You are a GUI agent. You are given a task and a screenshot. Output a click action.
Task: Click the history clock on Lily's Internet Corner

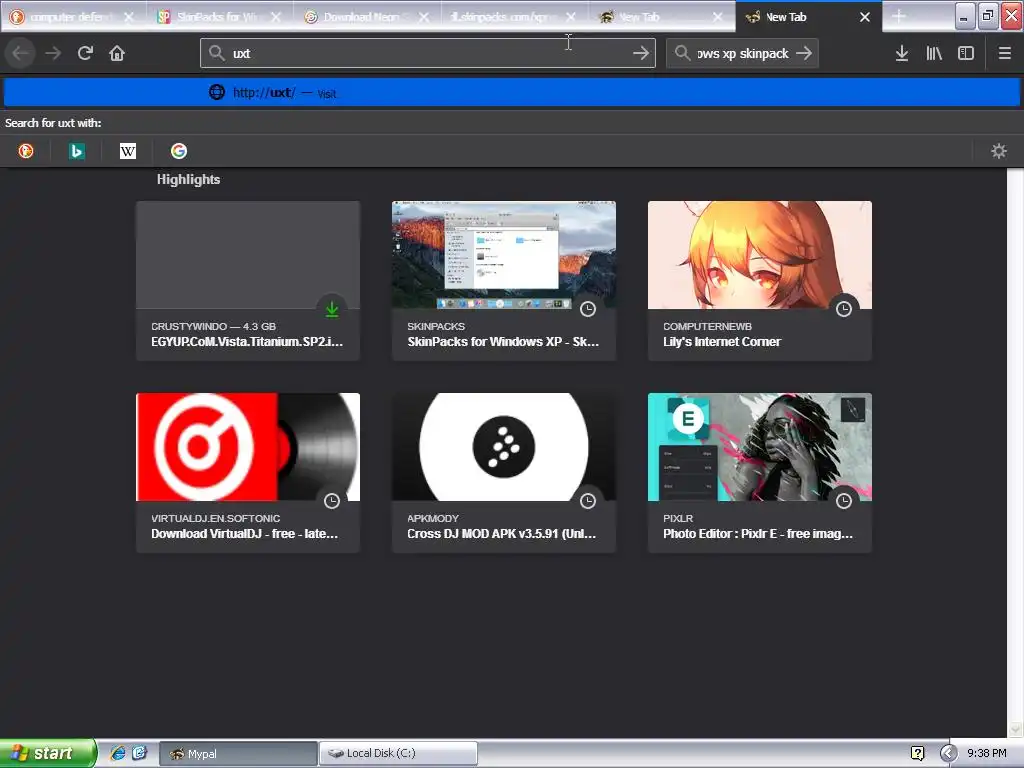point(844,309)
